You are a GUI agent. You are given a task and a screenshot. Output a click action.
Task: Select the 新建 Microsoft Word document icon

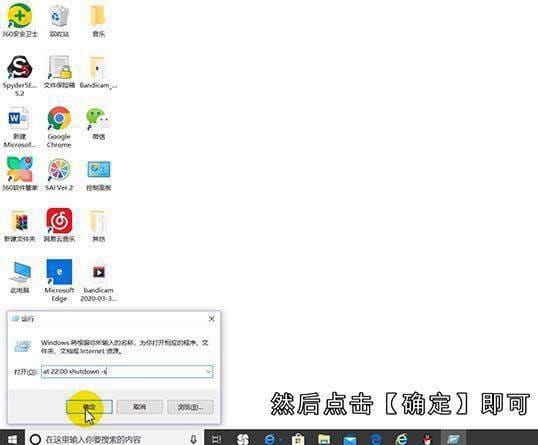[20, 127]
